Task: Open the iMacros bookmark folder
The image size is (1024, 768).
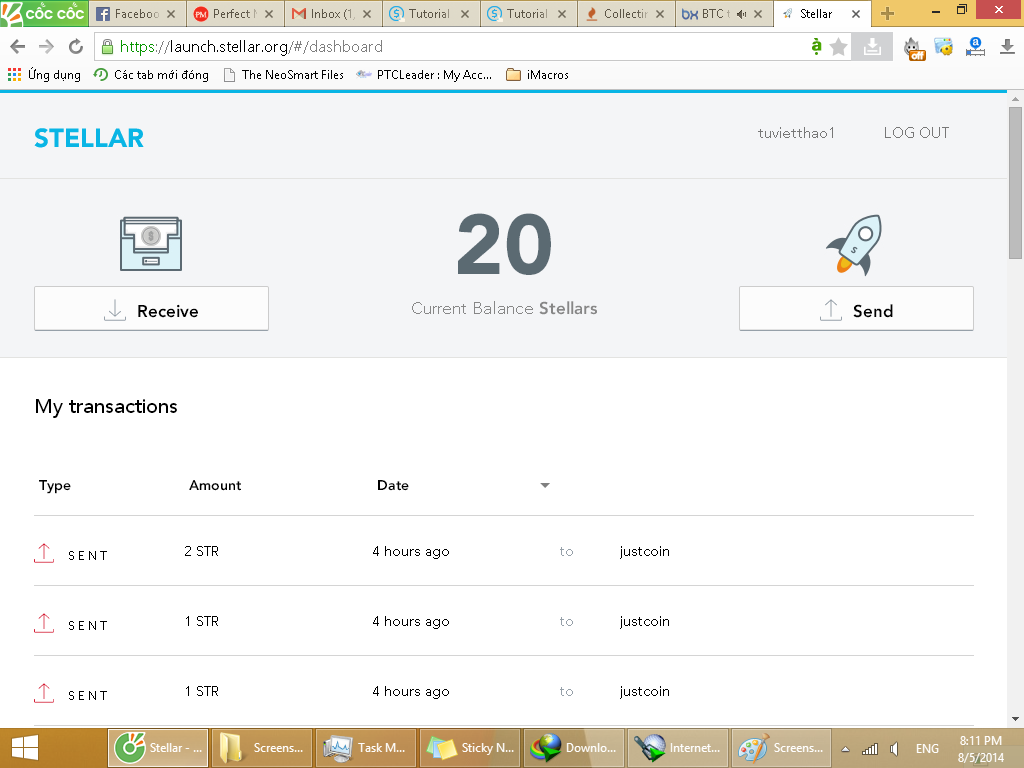Action: click(x=537, y=74)
